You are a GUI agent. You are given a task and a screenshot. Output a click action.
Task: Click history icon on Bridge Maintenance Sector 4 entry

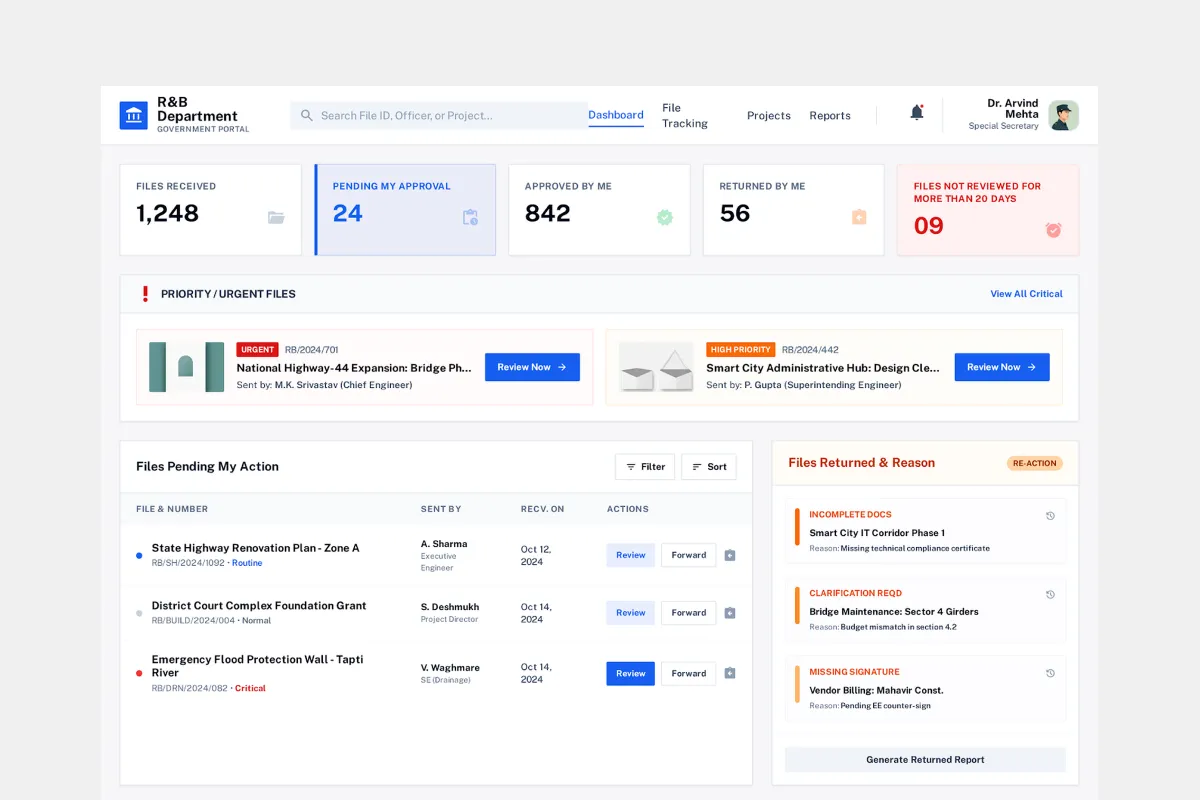point(1050,593)
